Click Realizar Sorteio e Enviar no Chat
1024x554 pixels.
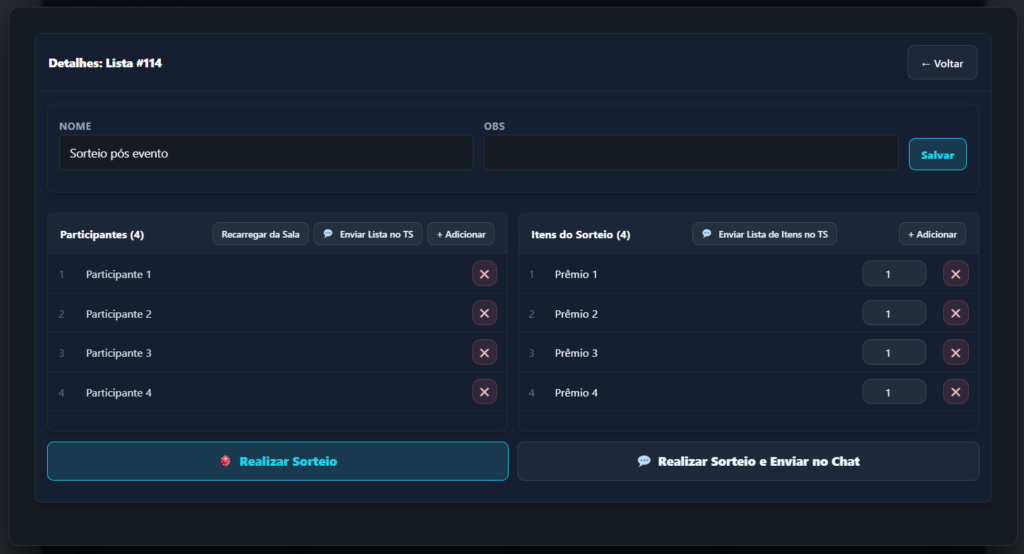point(748,461)
